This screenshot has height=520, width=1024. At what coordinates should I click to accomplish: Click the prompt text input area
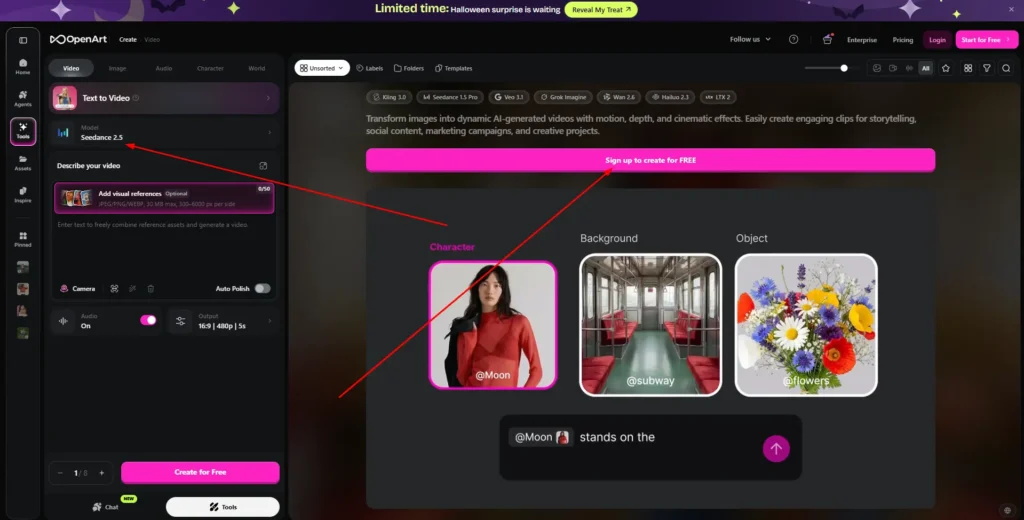pos(163,248)
